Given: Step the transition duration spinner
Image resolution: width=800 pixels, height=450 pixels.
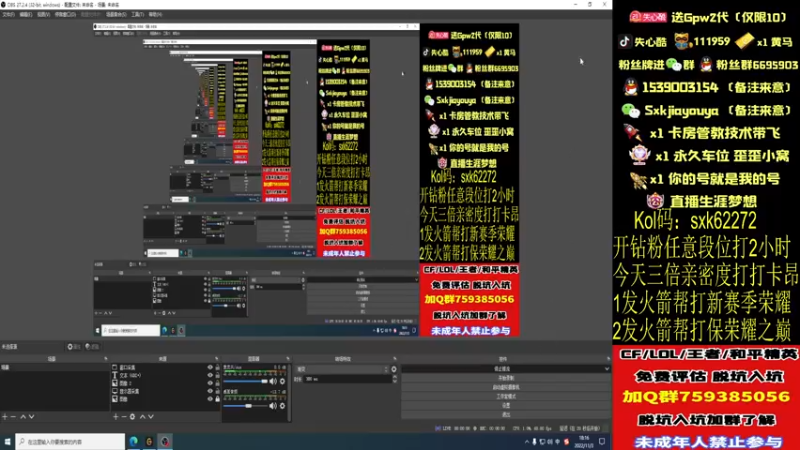Looking at the screenshot, I should pos(394,380).
